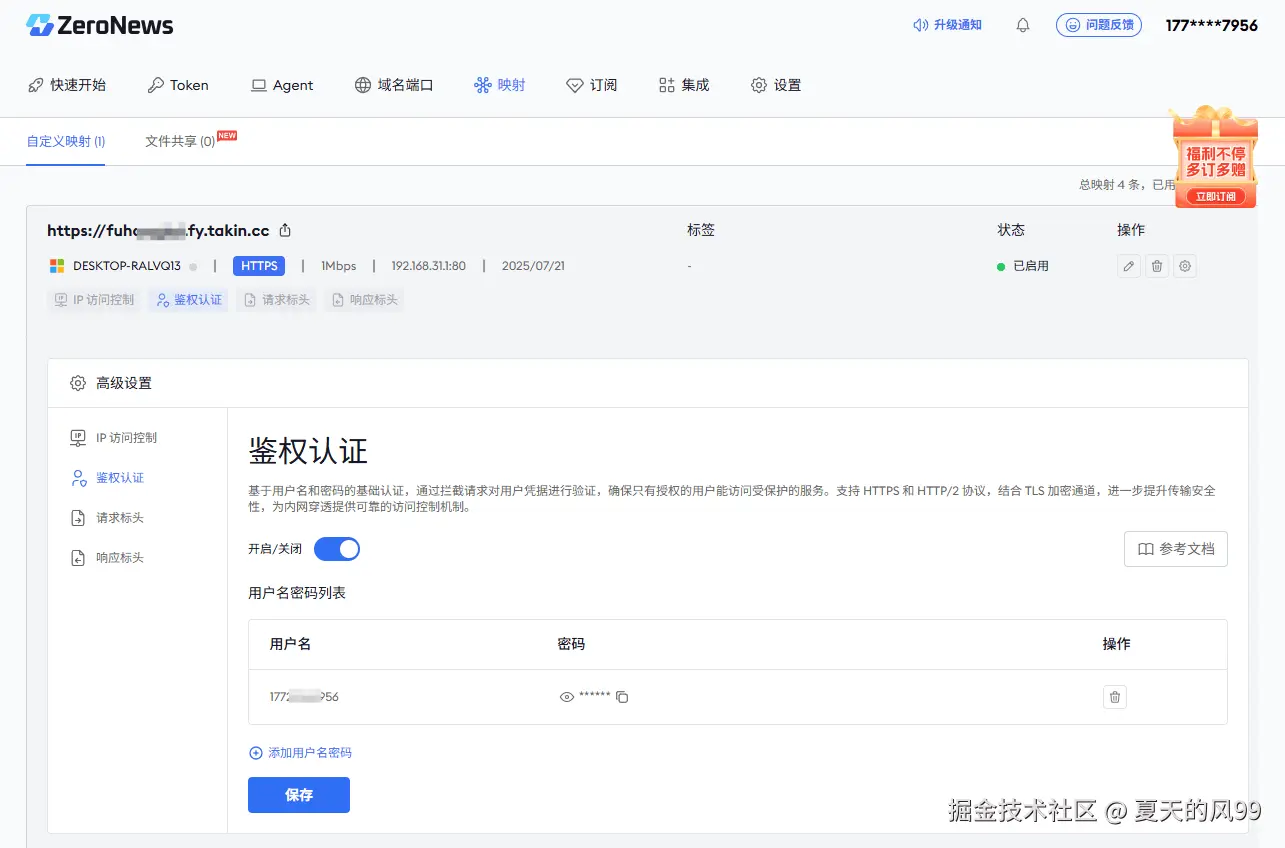Click the 请求标头 tag under mapping
Viewport: 1285px width, 848px height.
(276, 300)
